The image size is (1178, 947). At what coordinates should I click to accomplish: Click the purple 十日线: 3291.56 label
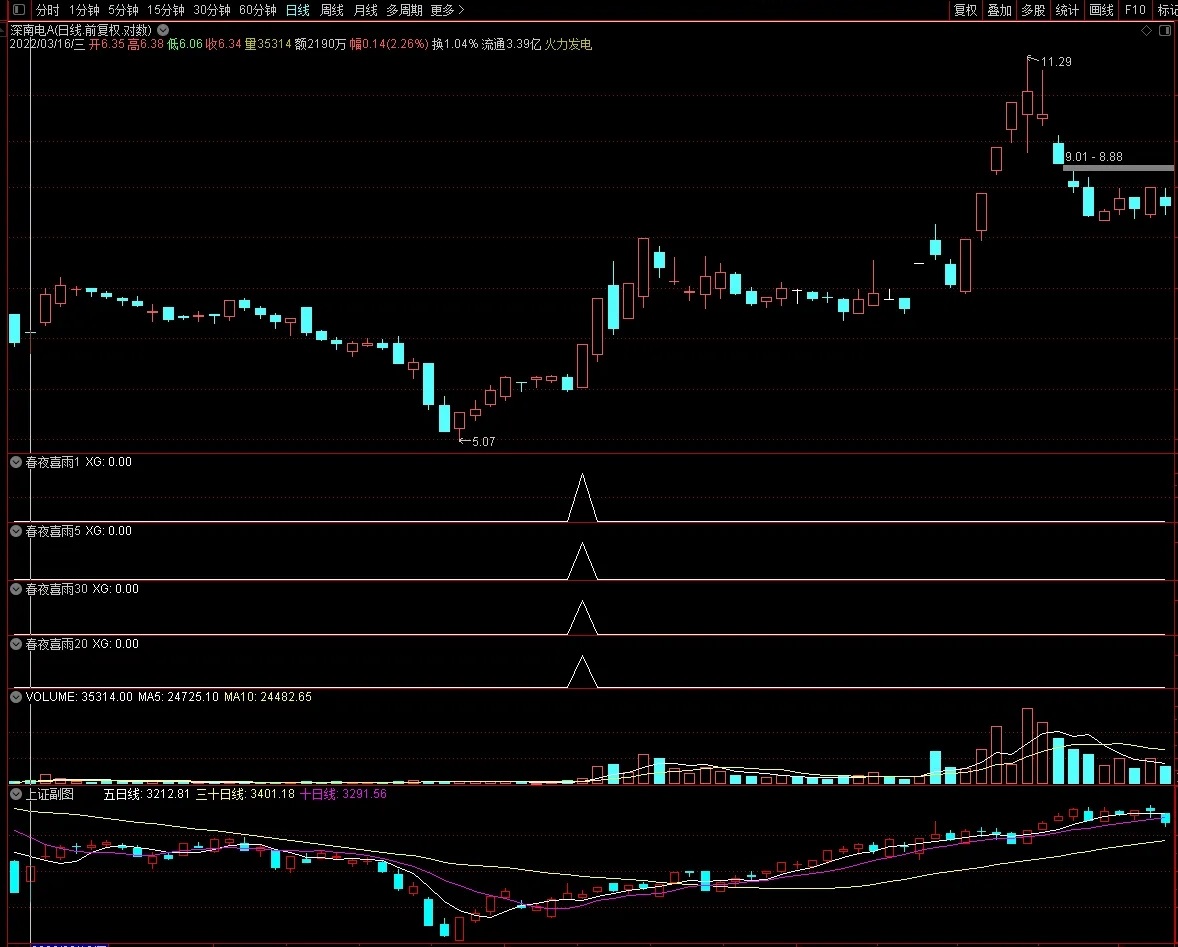point(343,794)
